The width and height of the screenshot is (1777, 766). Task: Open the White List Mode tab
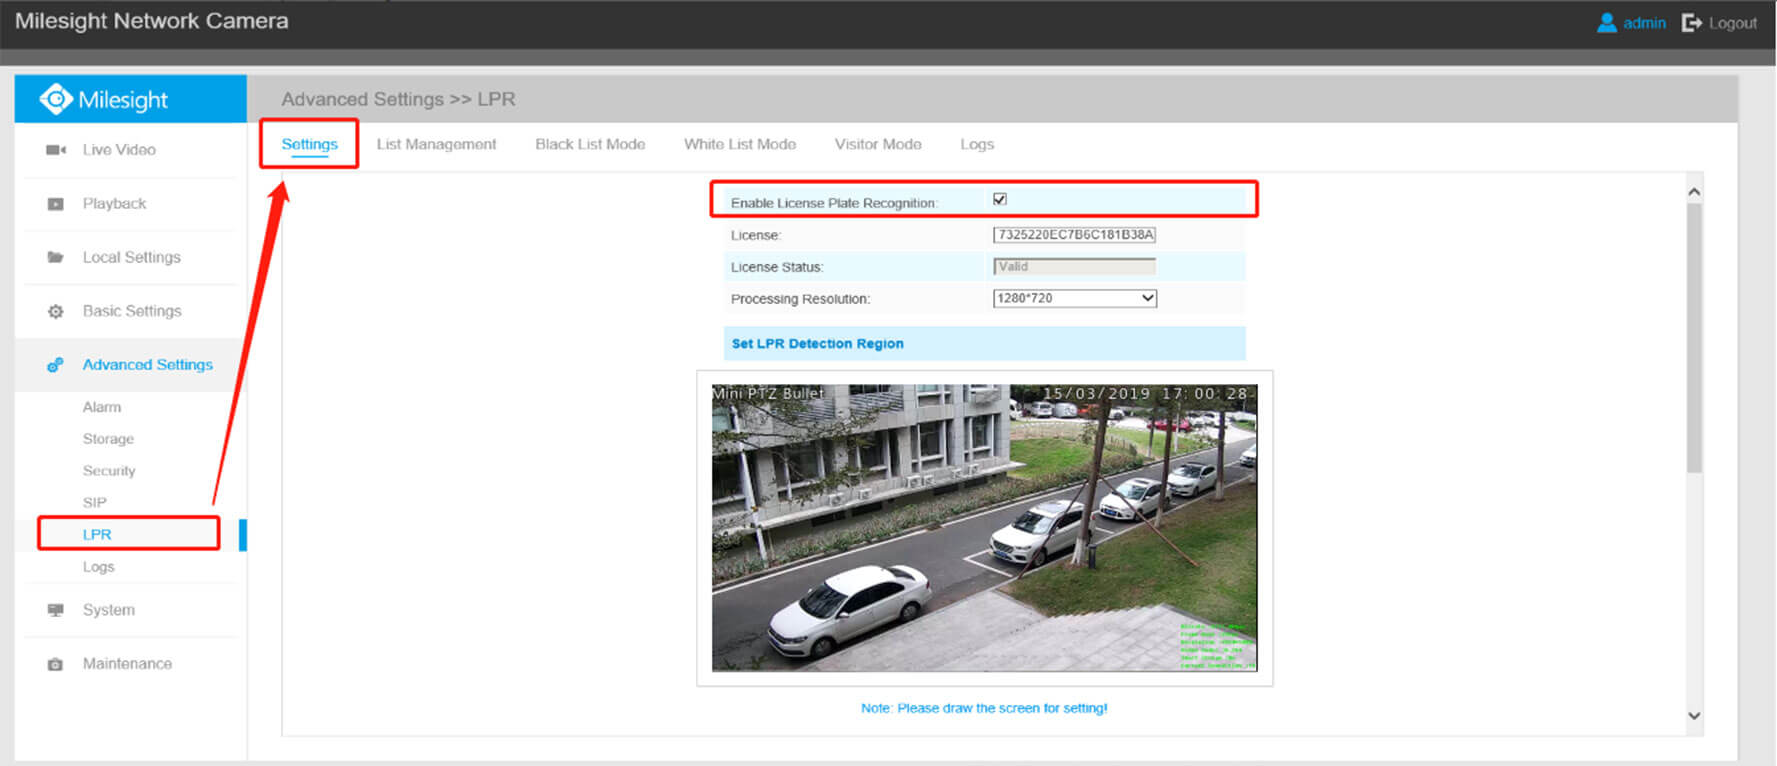(x=740, y=144)
